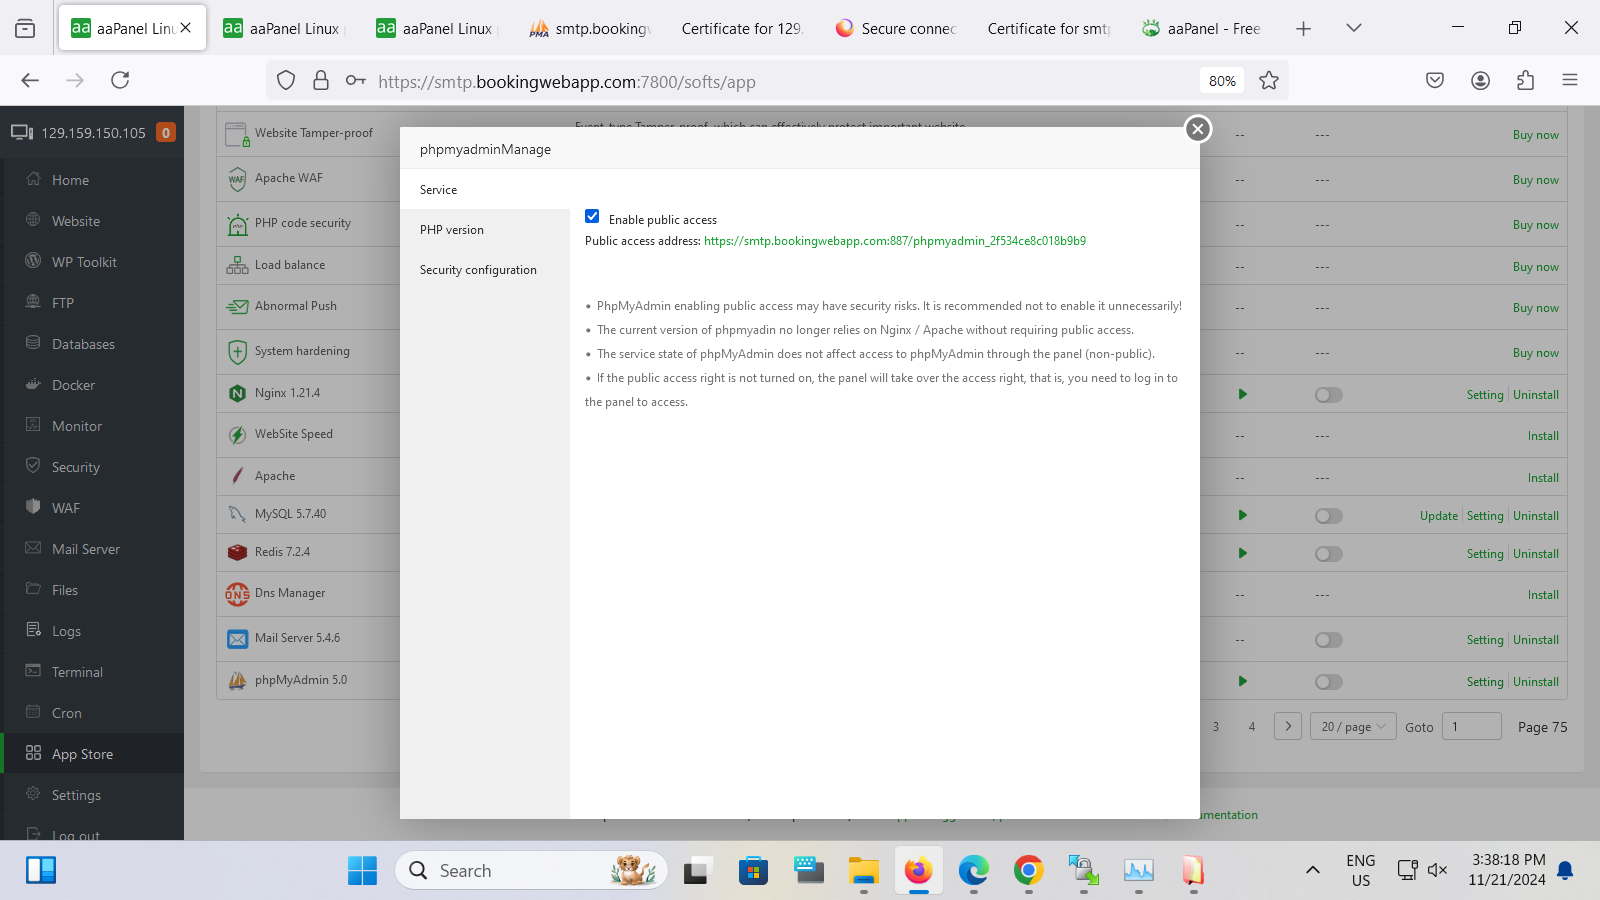Click Buy now for Website Tamper-proof
1600x900 pixels.
[1536, 135]
